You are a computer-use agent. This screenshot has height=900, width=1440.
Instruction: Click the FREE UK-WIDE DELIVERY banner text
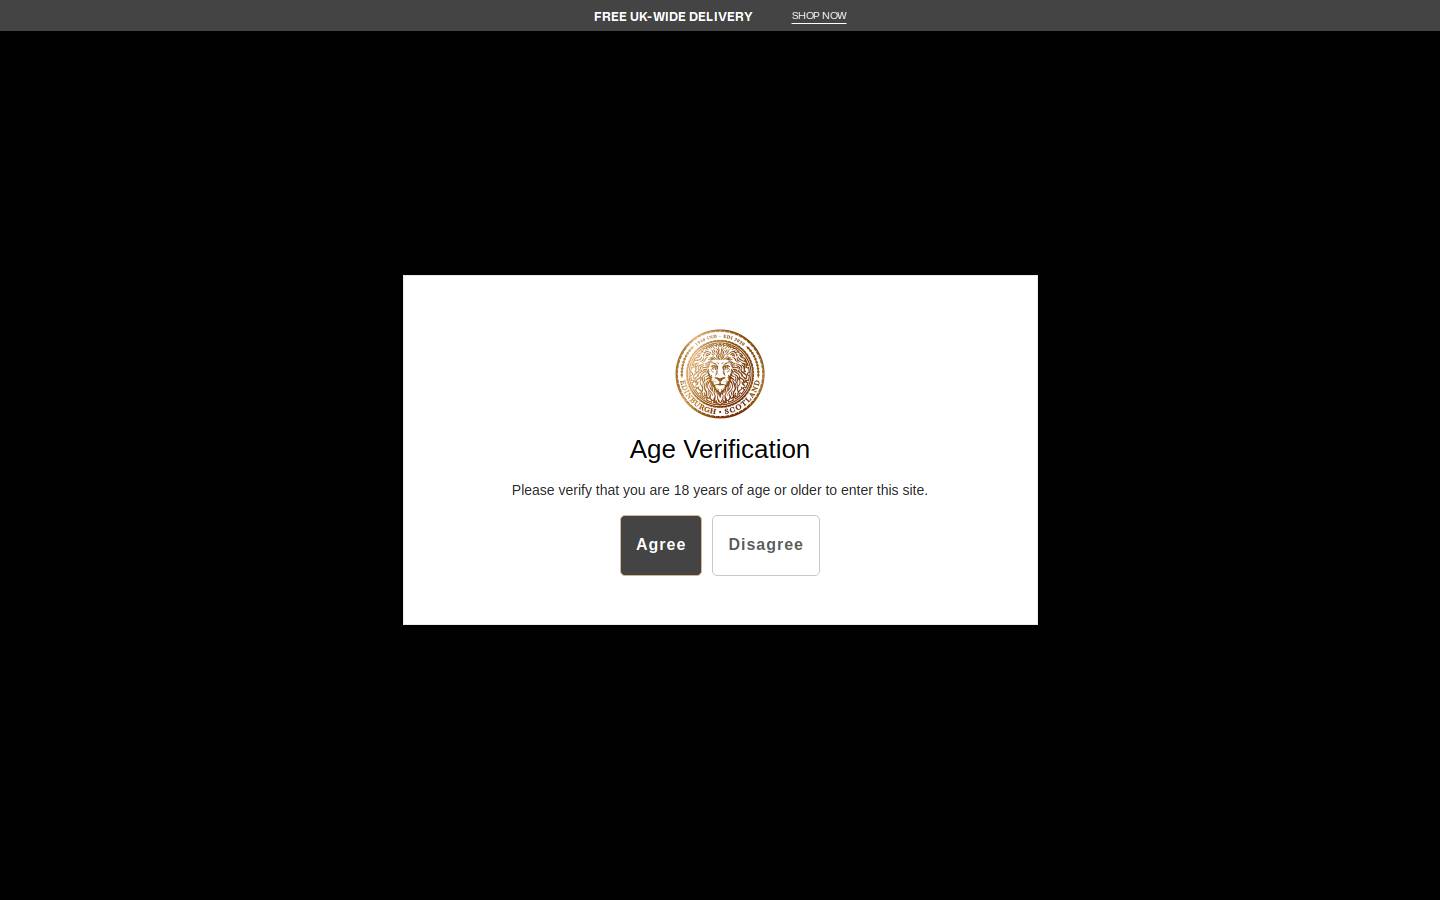click(673, 16)
